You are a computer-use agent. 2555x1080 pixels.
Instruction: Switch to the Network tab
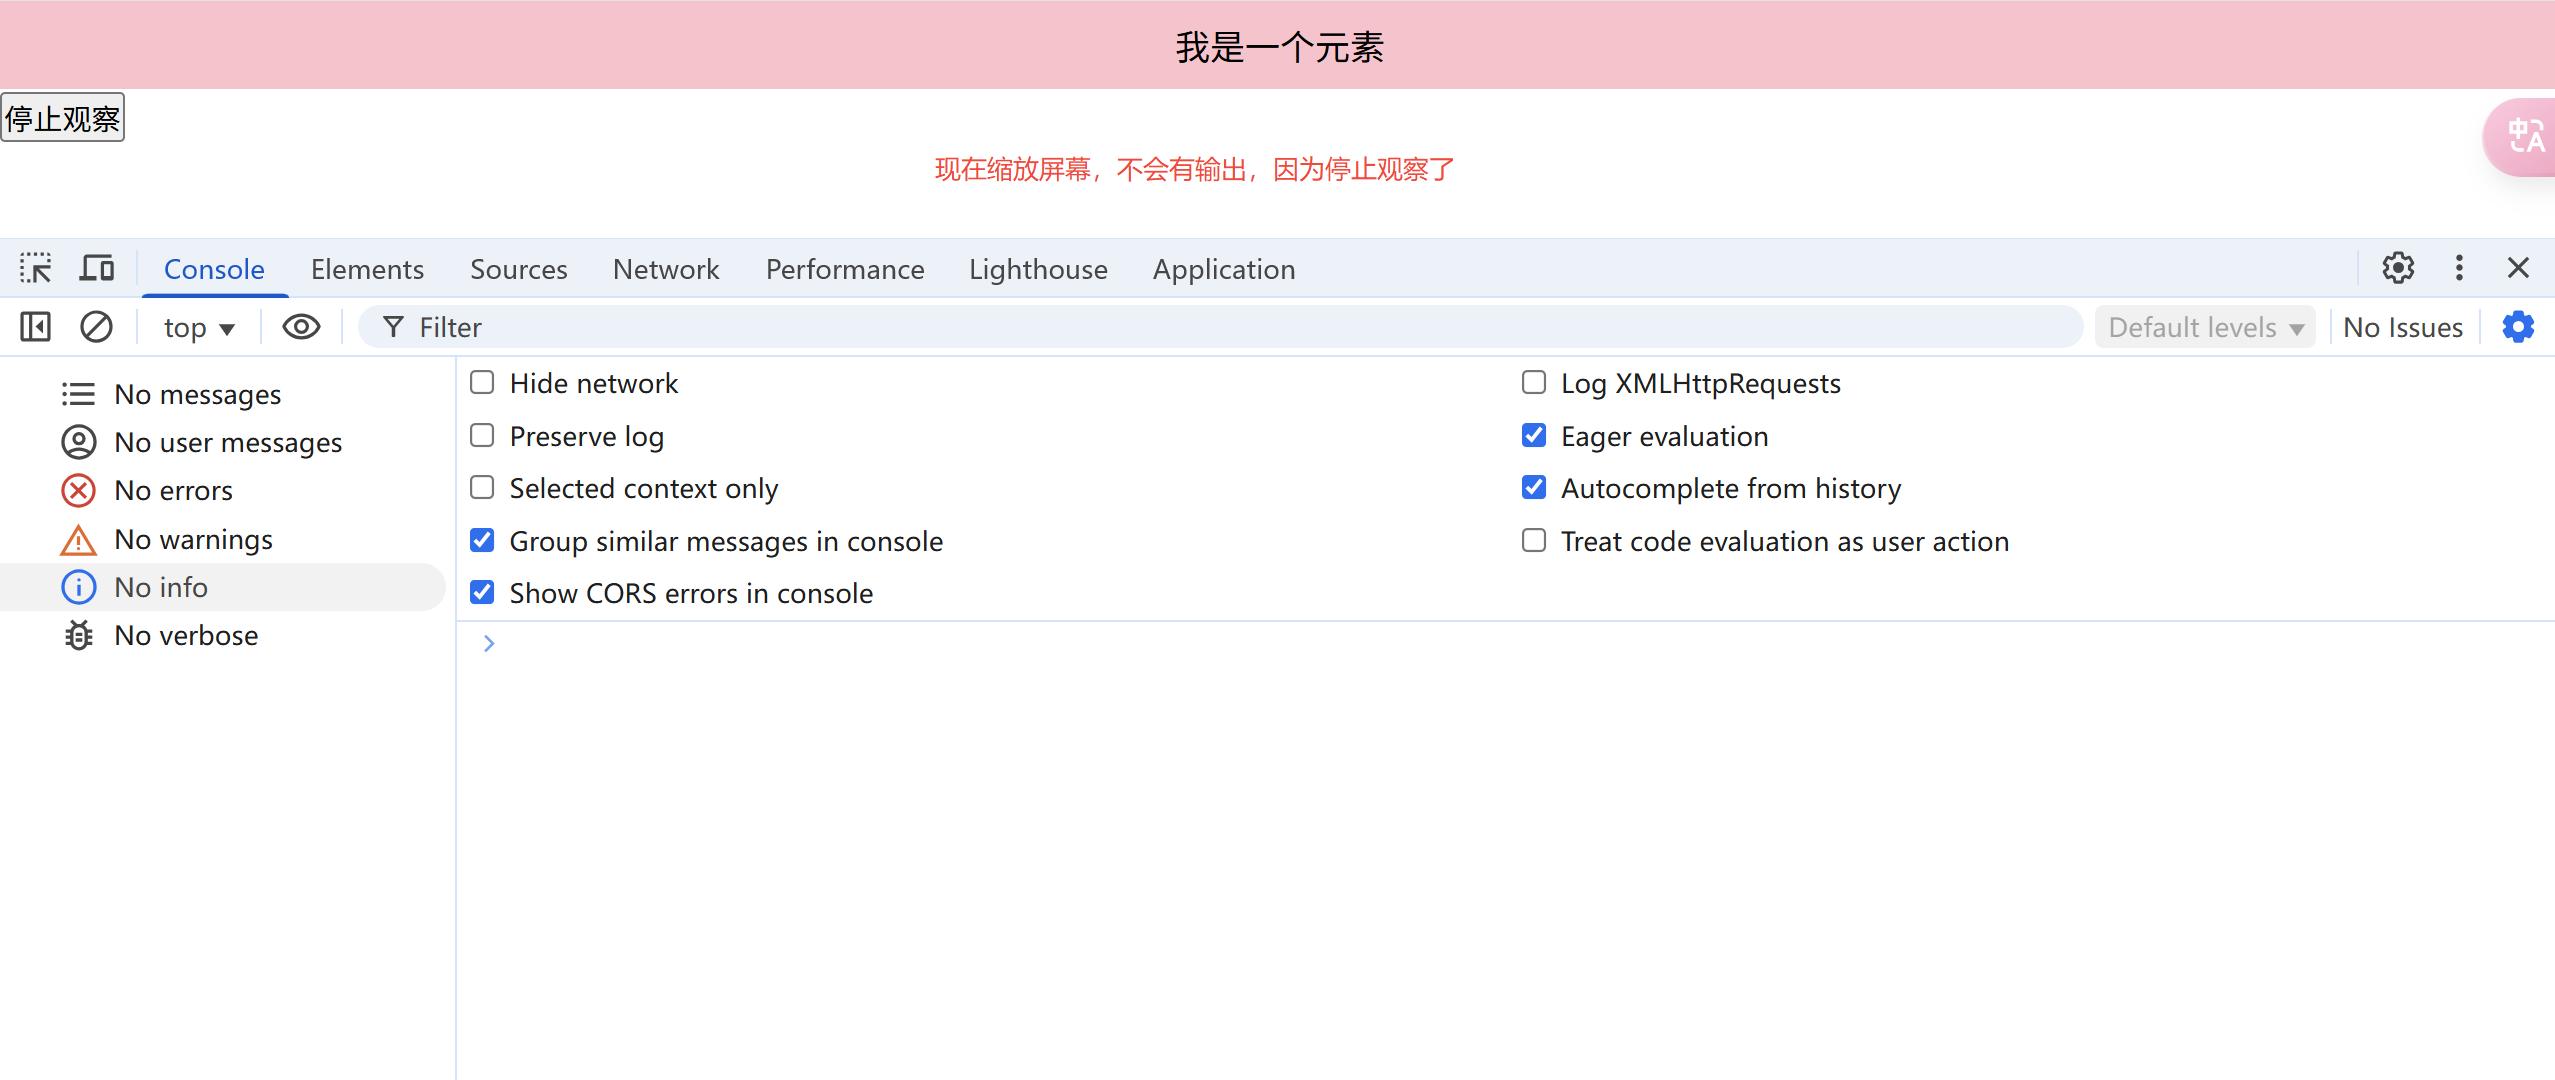(x=665, y=268)
